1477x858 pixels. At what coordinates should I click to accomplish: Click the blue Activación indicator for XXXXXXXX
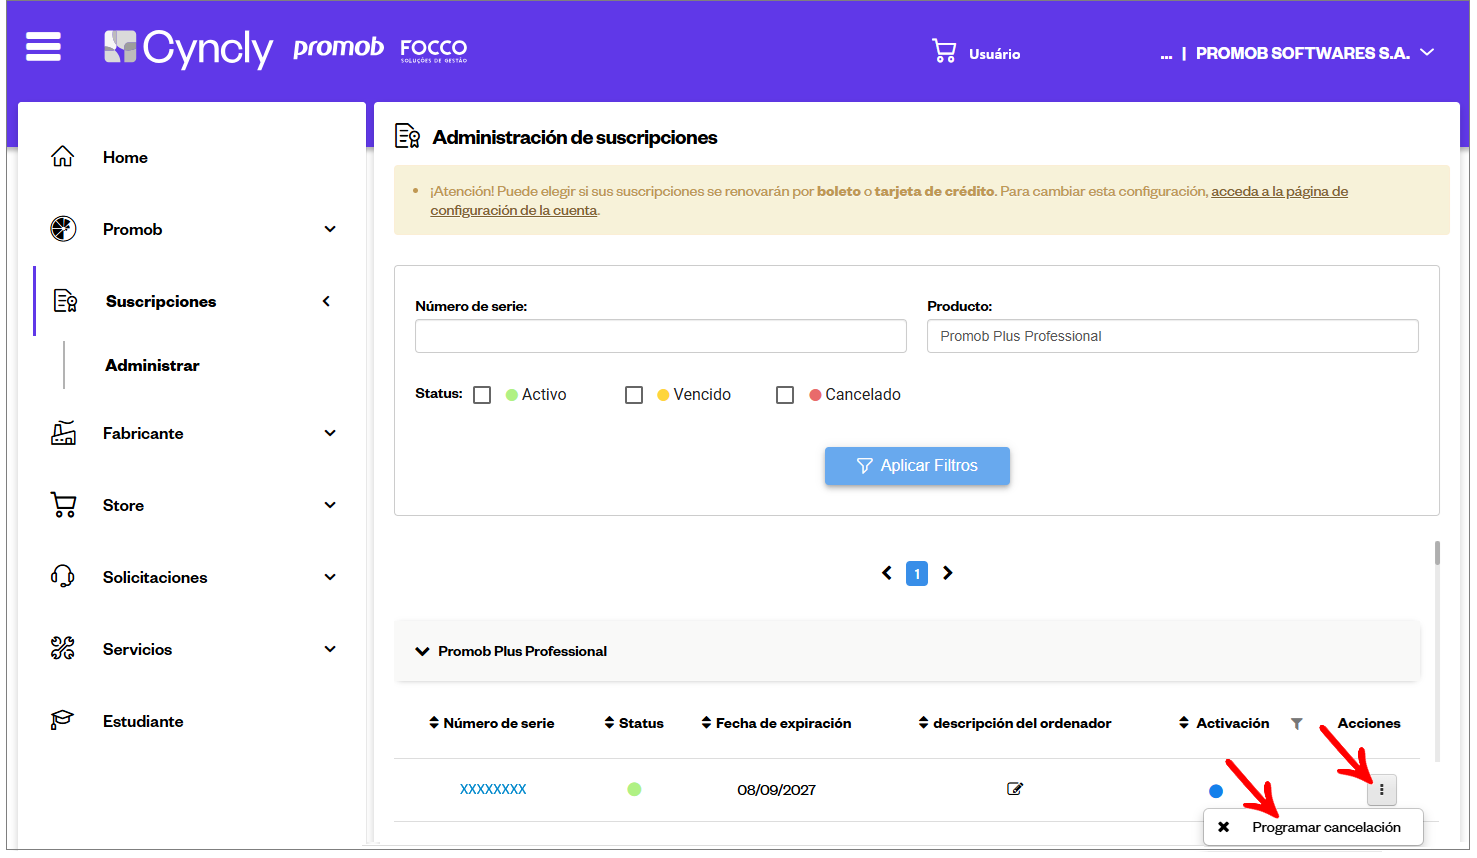(1216, 791)
